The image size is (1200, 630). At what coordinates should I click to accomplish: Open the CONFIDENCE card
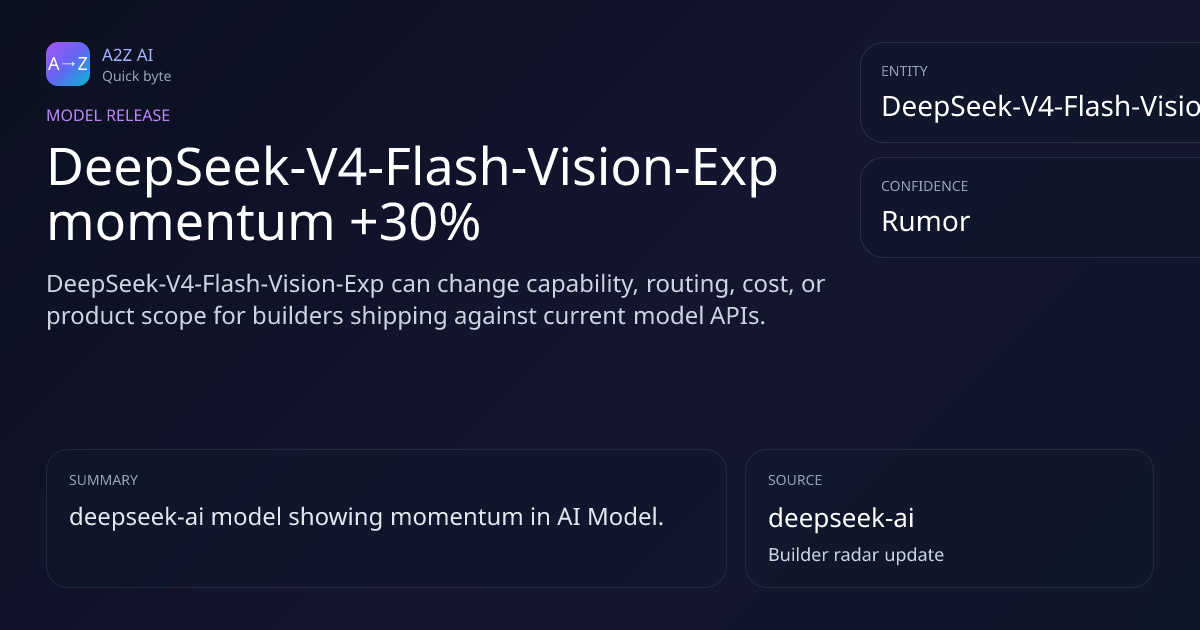point(1030,207)
